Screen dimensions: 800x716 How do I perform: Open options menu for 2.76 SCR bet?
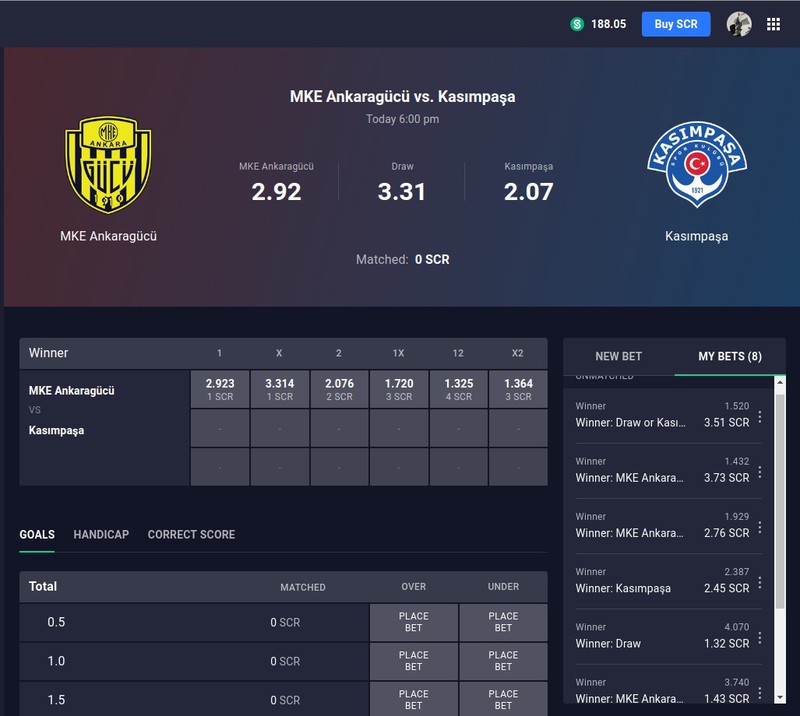[x=760, y=527]
